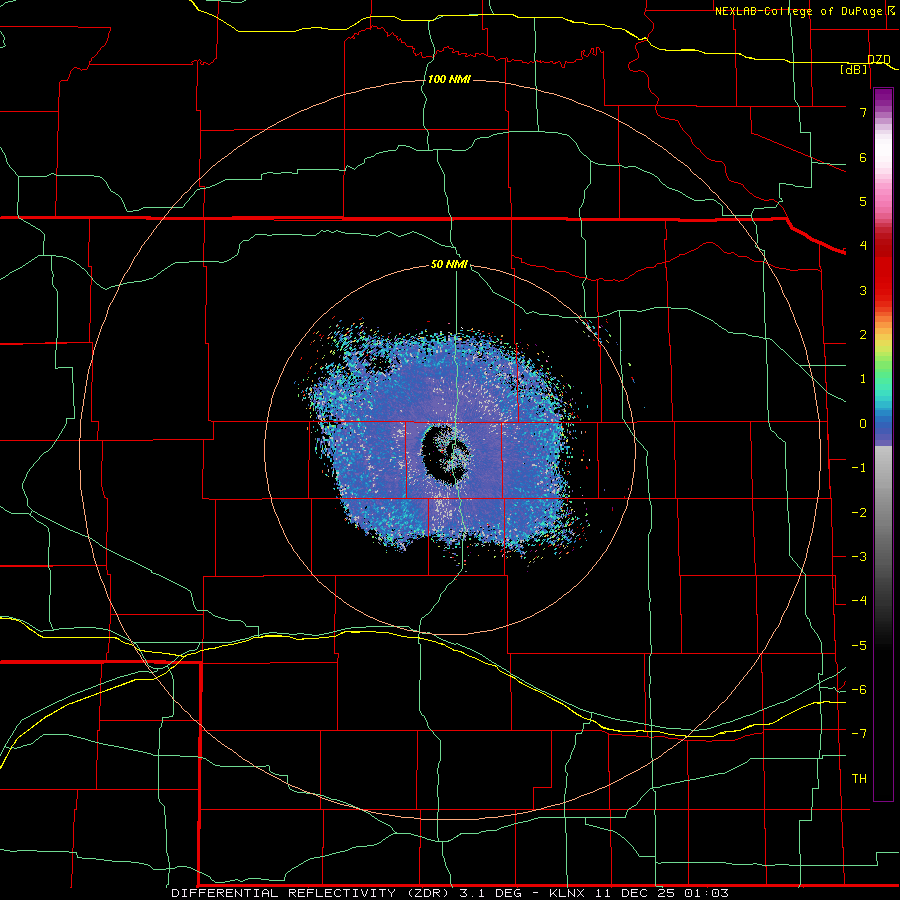This screenshot has height=900, width=900.
Task: Click the DZD legend title
Action: pos(878,59)
